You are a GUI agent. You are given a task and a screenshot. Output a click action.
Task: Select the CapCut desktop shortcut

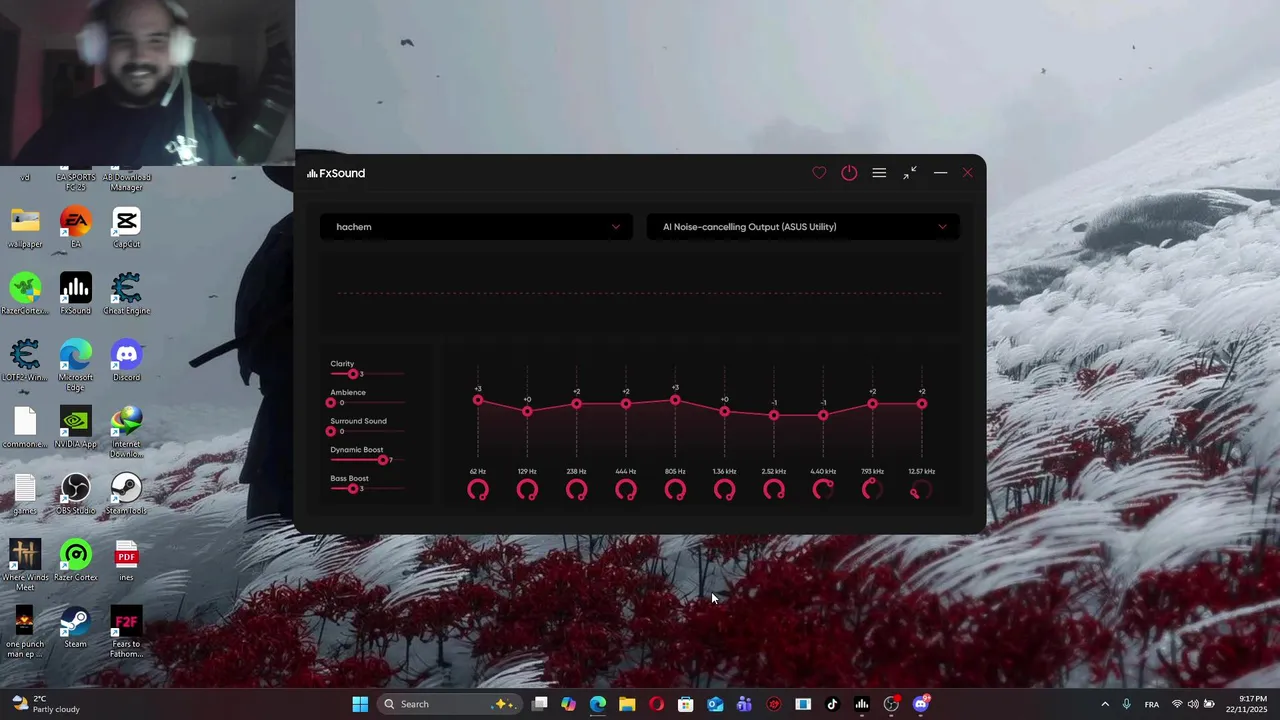[126, 228]
